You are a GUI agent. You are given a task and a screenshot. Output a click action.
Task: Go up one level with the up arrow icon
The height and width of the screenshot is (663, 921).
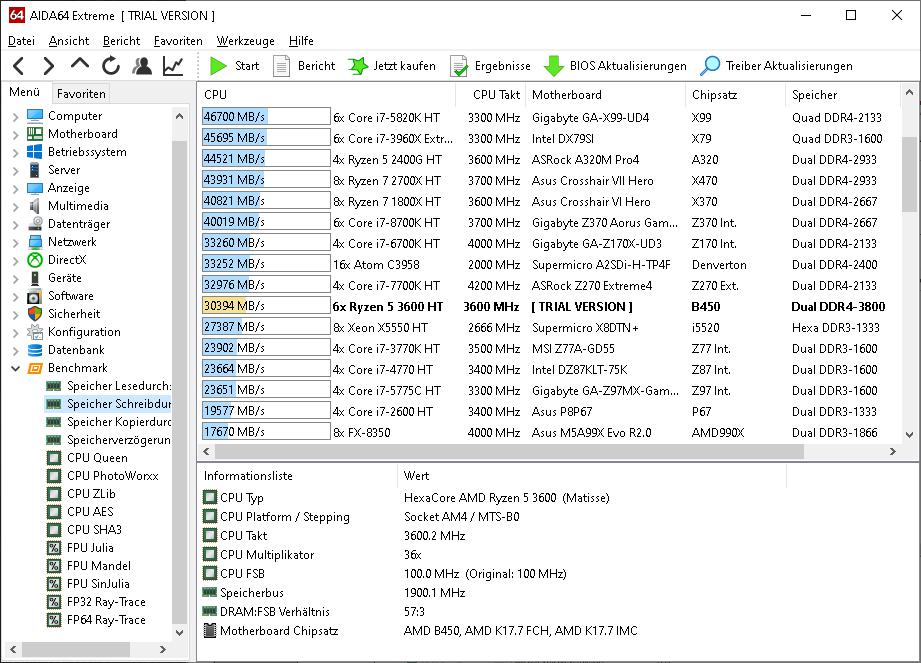tap(80, 63)
